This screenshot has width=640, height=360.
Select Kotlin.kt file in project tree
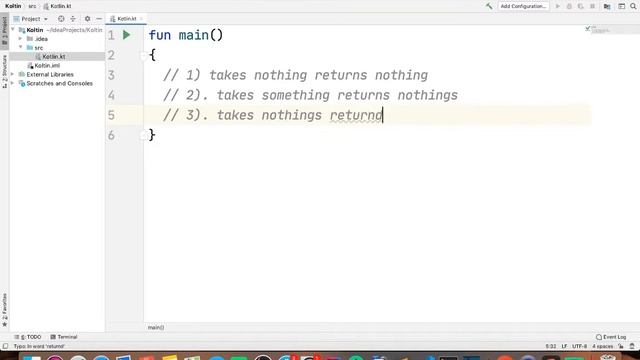coord(54,57)
